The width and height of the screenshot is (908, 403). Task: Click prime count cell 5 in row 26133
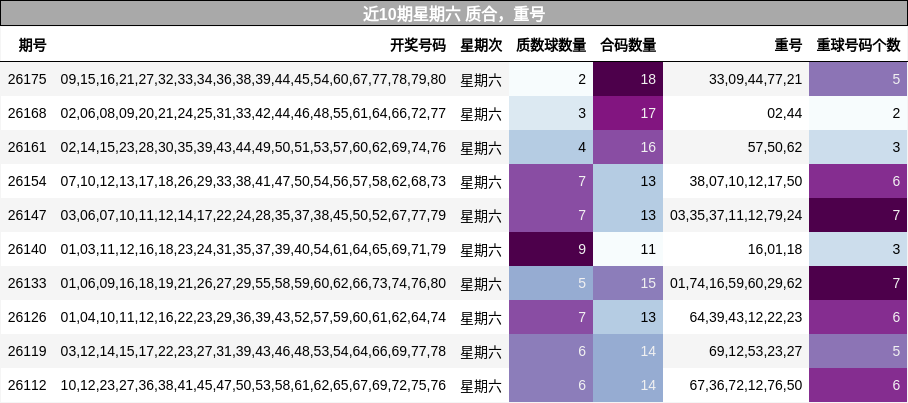click(x=551, y=283)
